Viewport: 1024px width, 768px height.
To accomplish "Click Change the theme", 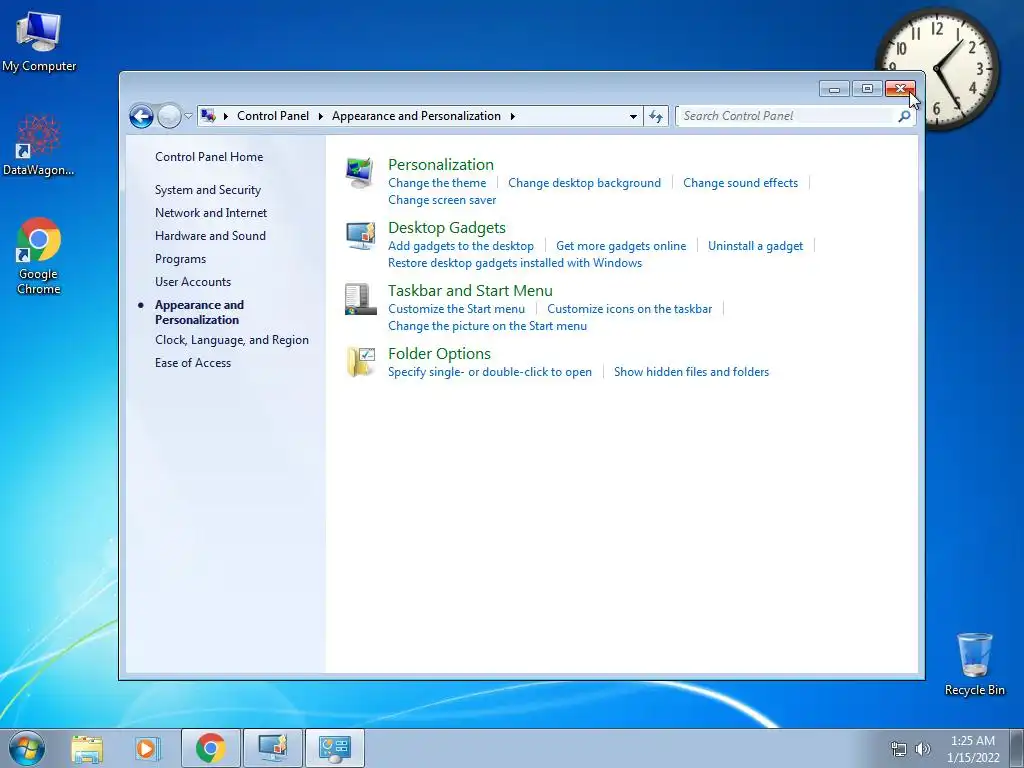I will coord(437,183).
